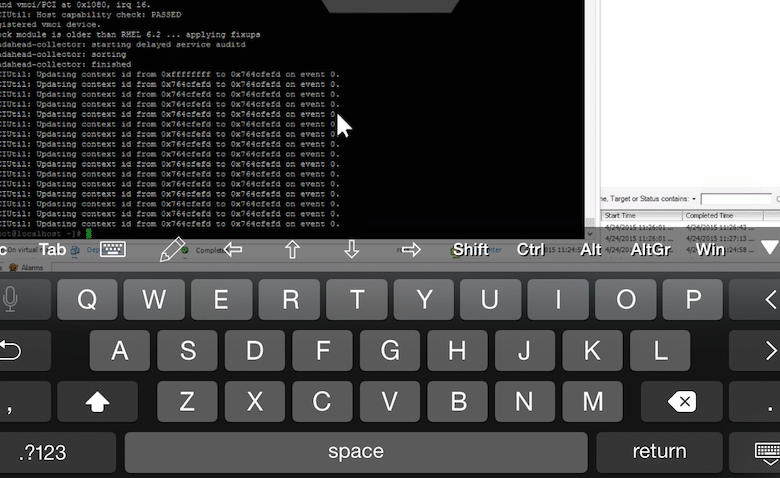Toggle the Ctrl modifier key
Image resolution: width=780 pixels, height=478 pixels.
point(531,249)
